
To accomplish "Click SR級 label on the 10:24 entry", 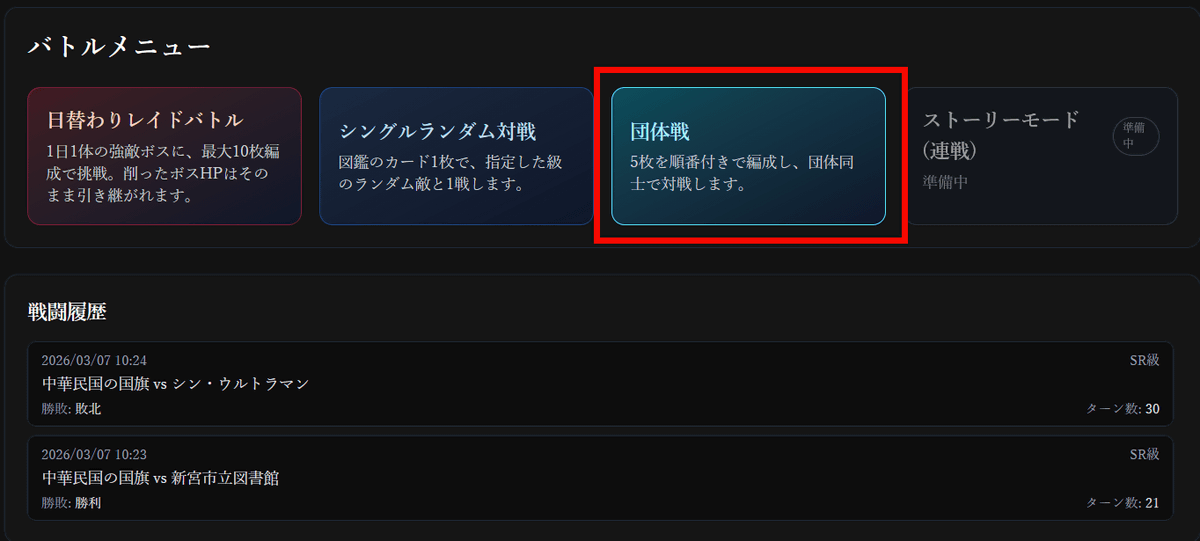I will pos(1144,360).
